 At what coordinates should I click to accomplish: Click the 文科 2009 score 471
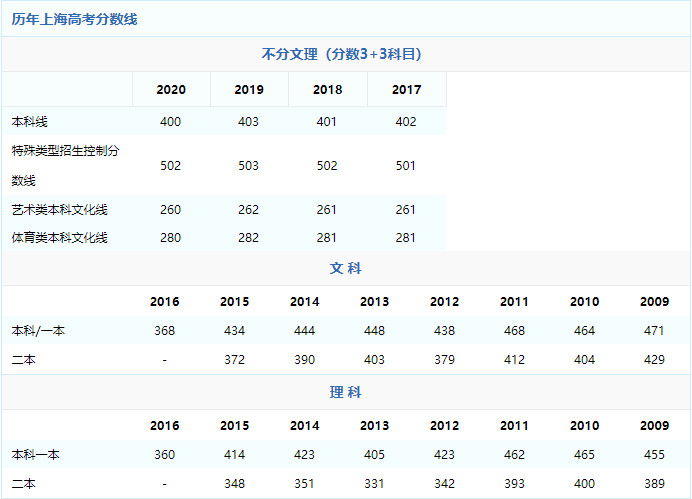click(655, 331)
